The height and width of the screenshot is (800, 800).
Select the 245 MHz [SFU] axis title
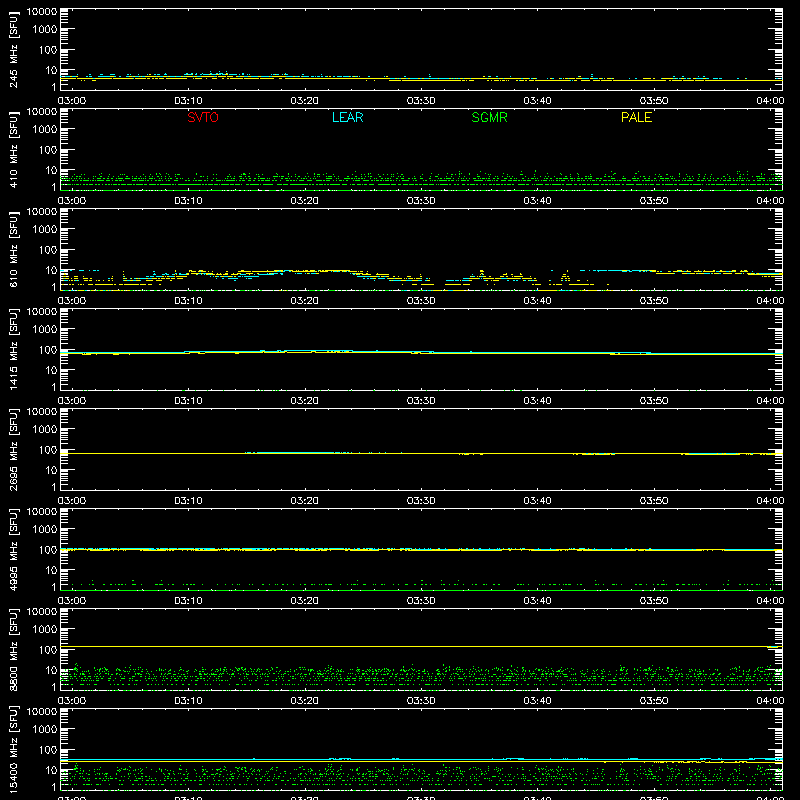pyautogui.click(x=13, y=50)
